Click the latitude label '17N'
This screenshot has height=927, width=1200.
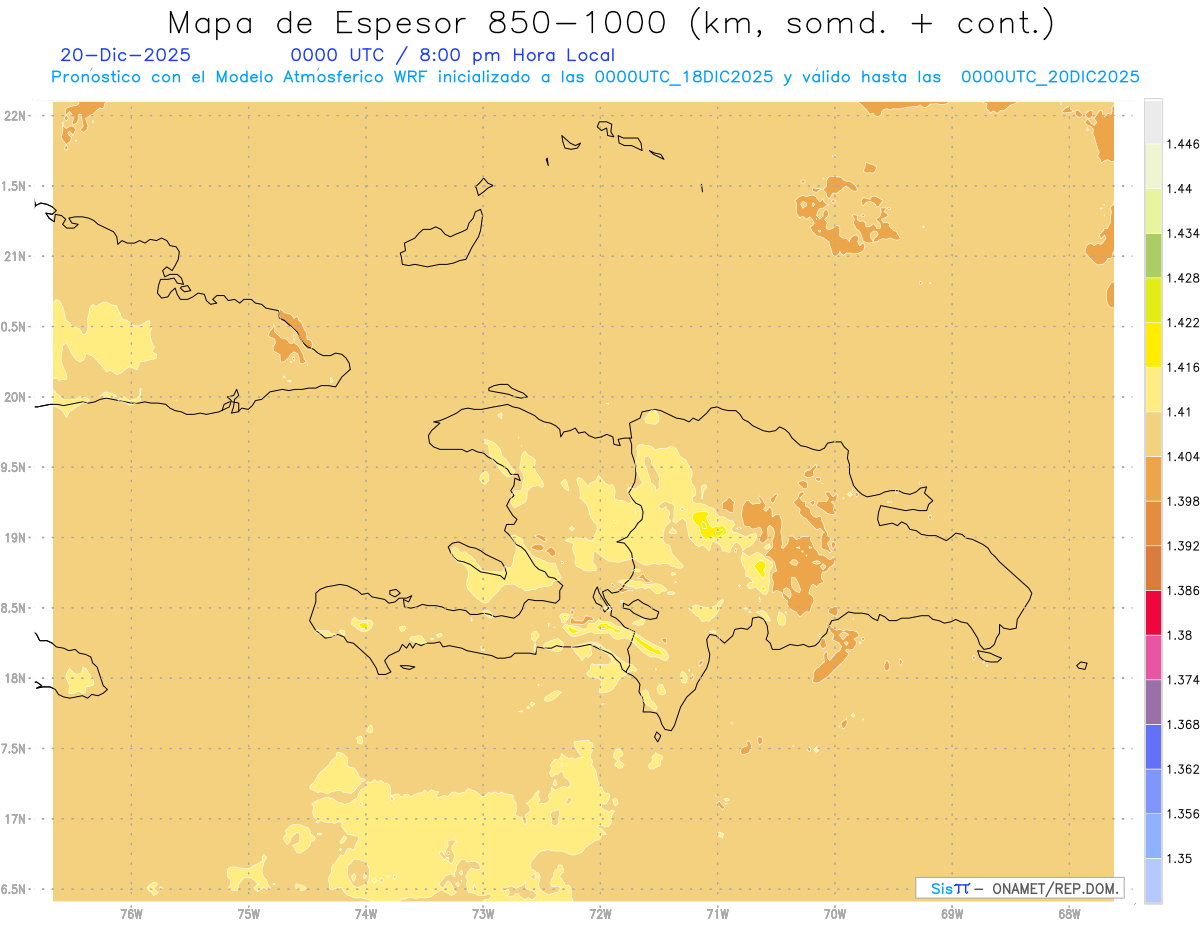[15, 819]
